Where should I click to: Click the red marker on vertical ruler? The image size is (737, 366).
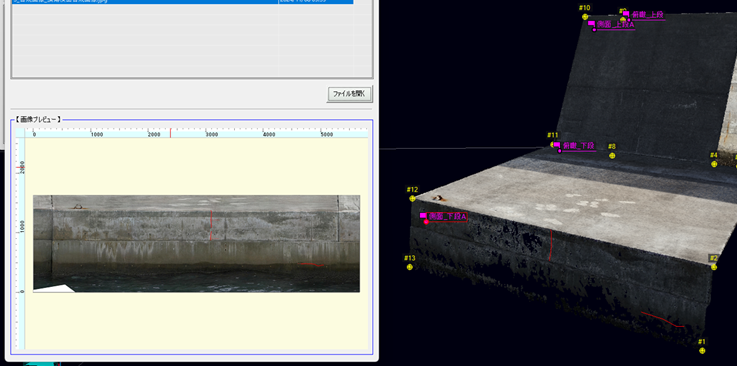click(x=19, y=167)
